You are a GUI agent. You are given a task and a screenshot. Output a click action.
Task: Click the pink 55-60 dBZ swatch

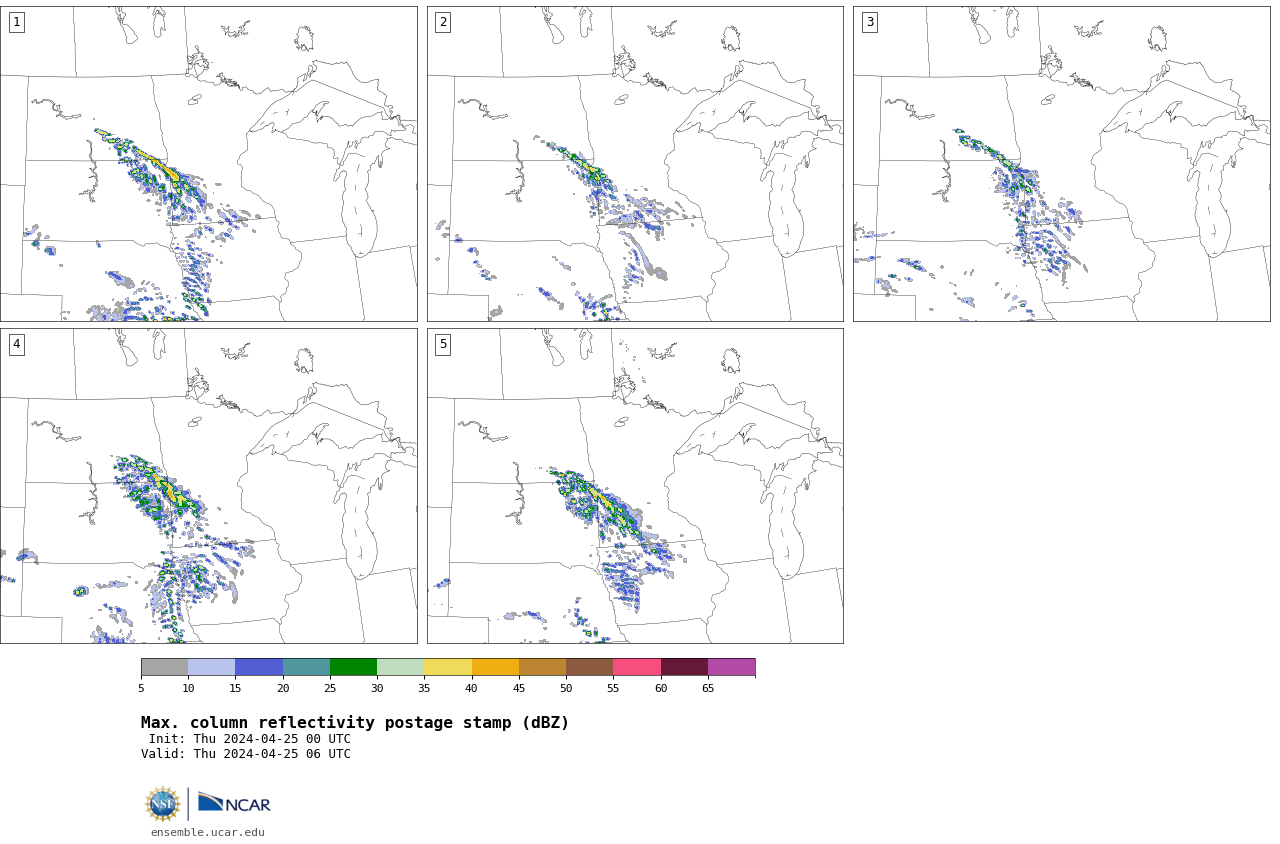[x=637, y=667]
